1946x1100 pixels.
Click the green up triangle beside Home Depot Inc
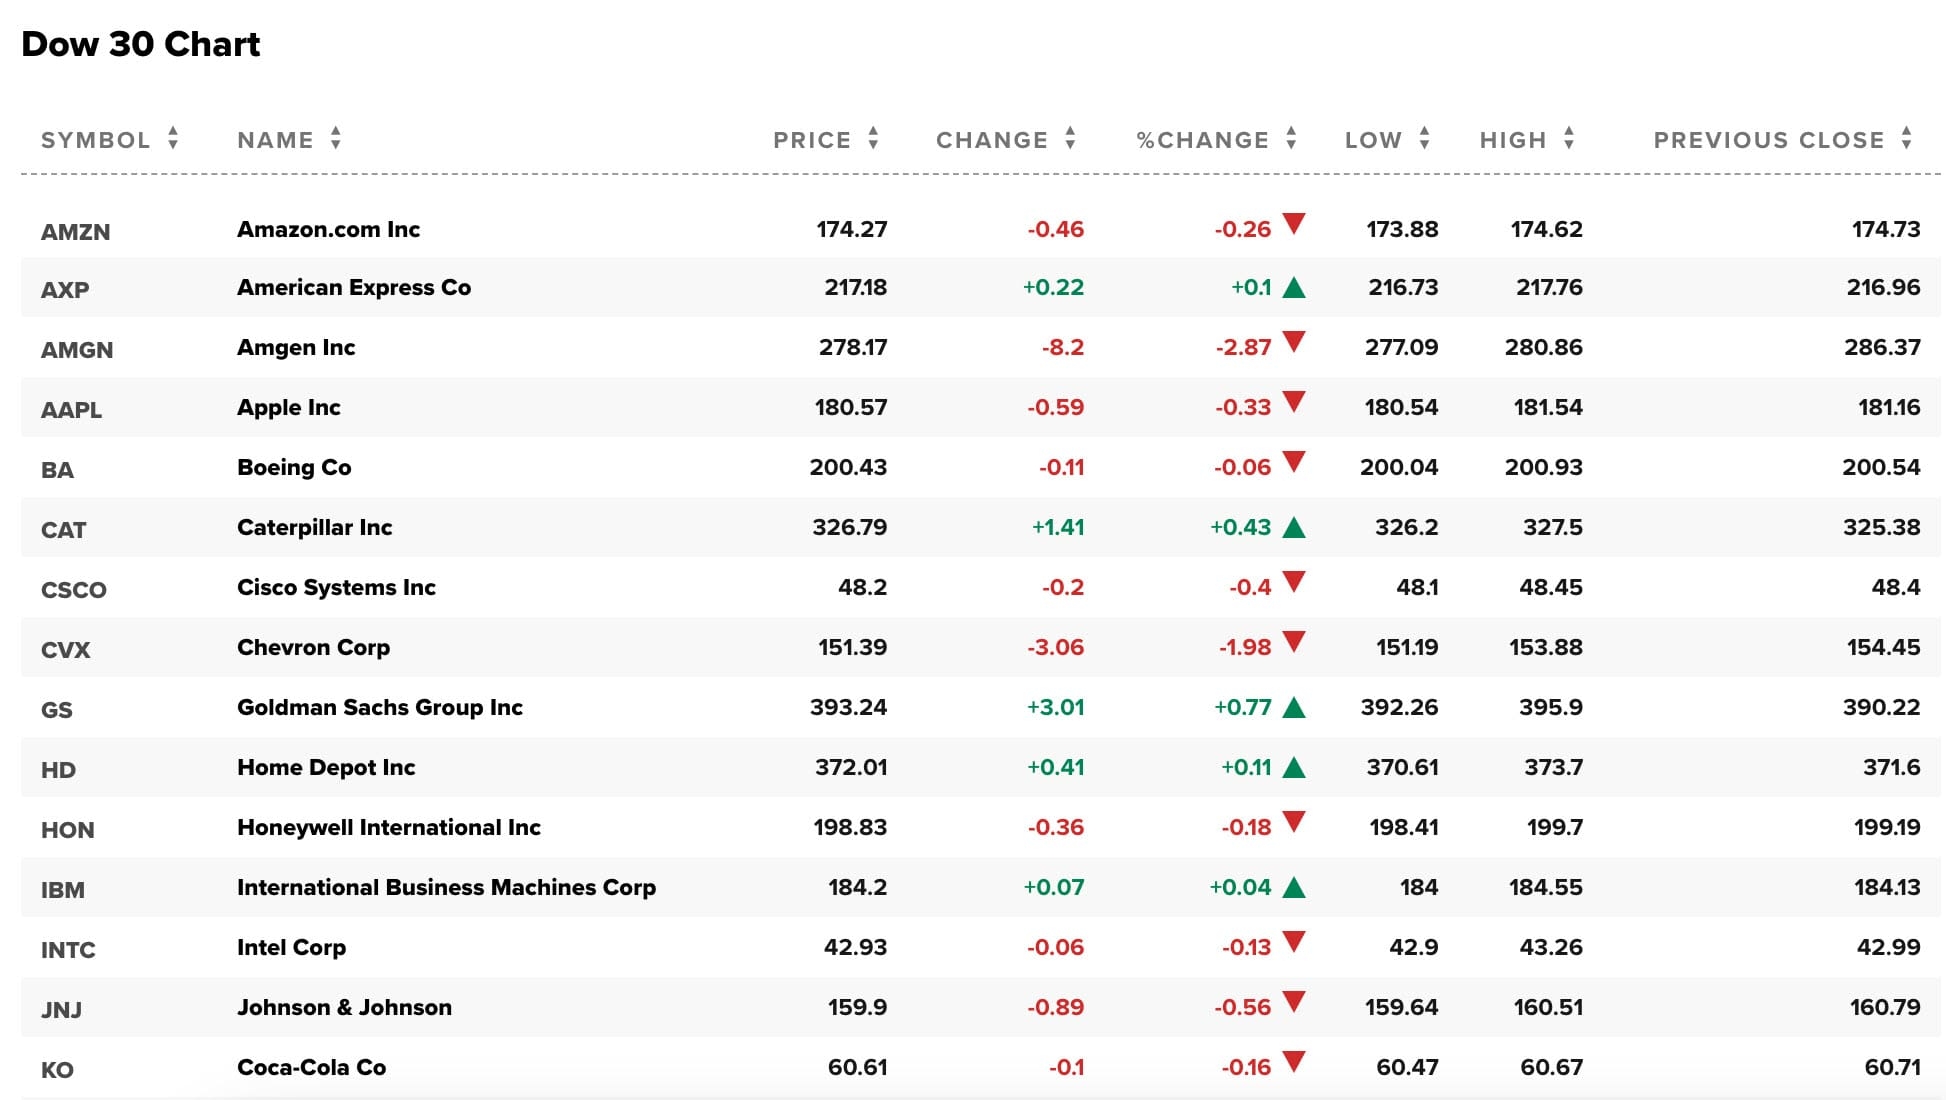[x=1296, y=767]
